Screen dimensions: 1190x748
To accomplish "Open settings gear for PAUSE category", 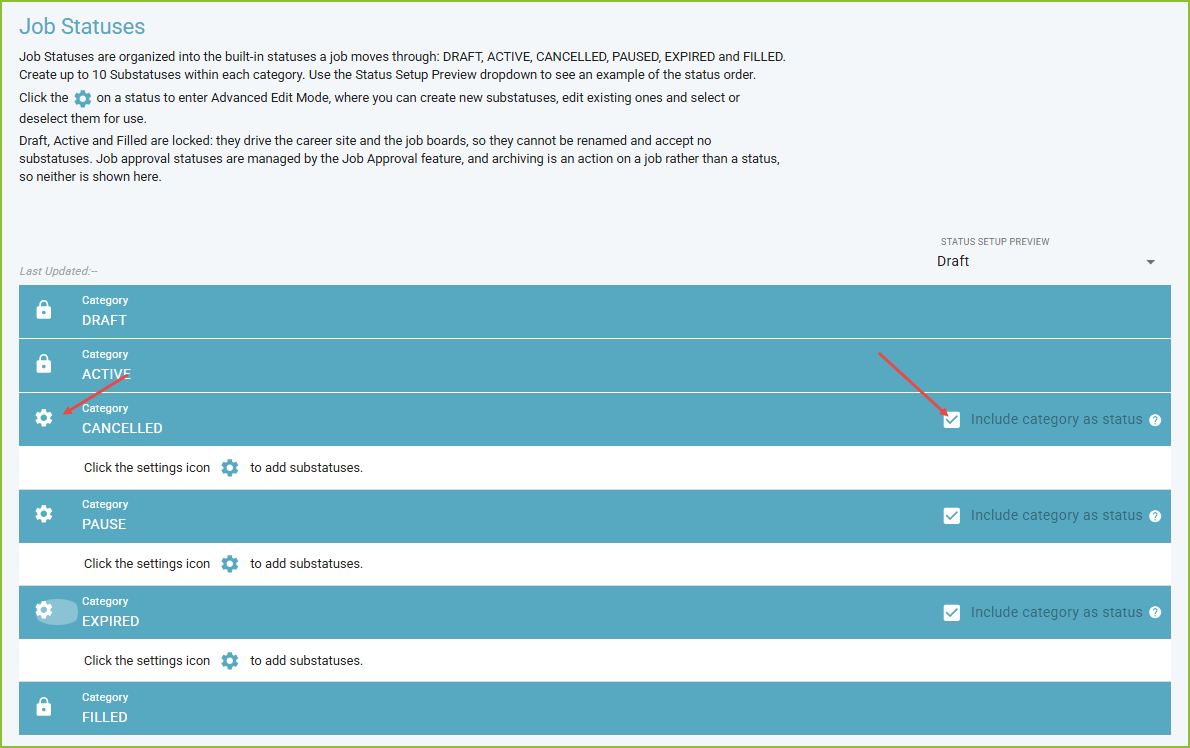I will click(44, 514).
